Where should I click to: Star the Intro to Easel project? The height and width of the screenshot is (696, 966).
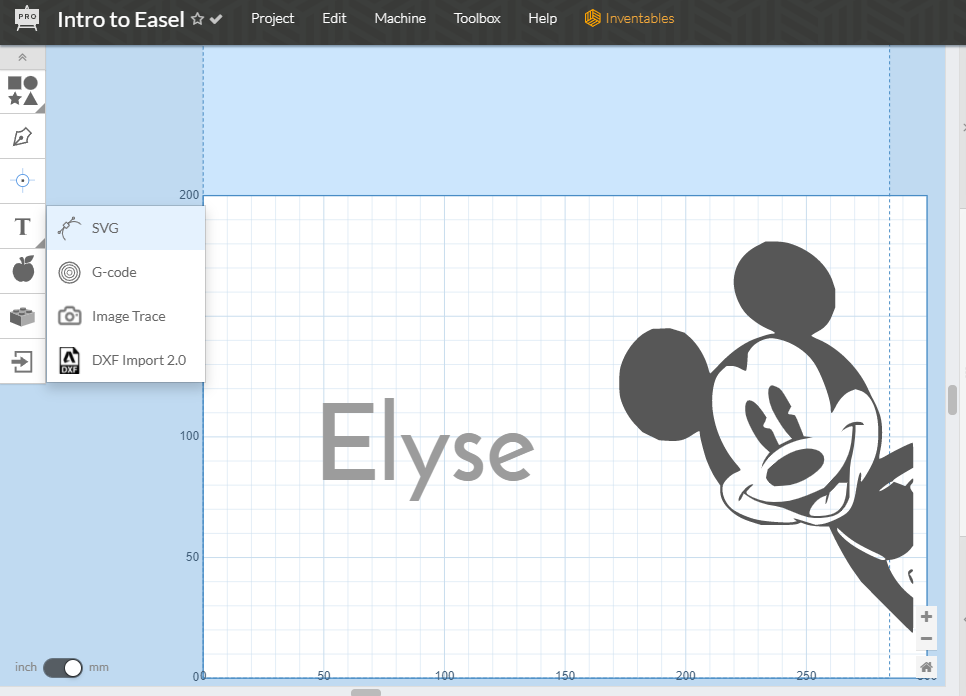(197, 19)
